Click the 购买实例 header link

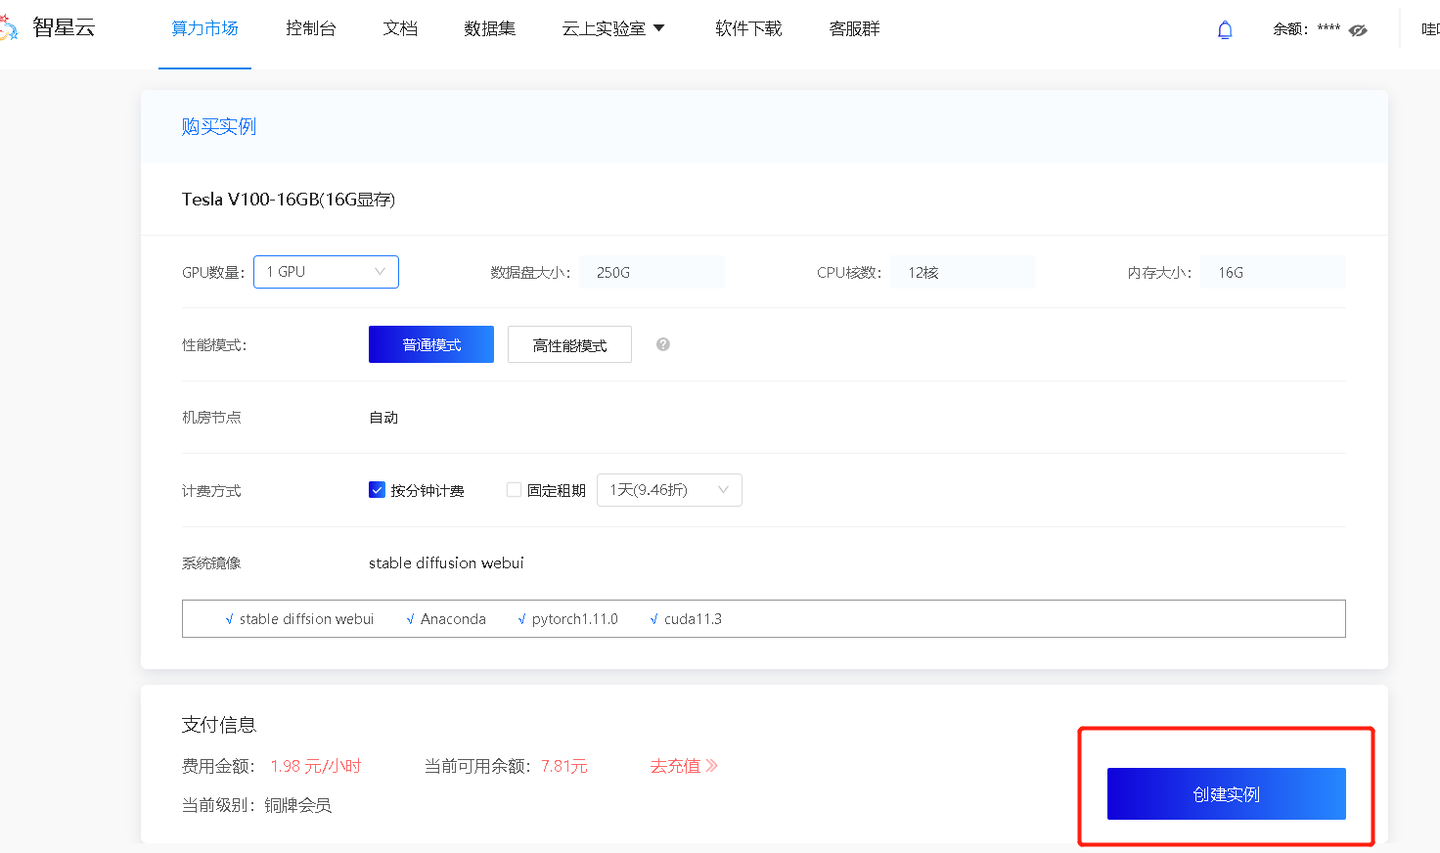219,126
